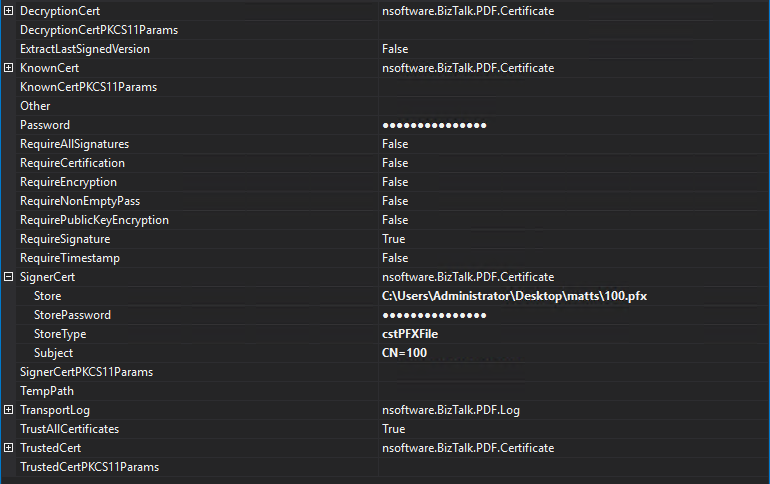The height and width of the screenshot is (484, 770).
Task: Select the RequireNonEmptyPass property name
Action: 80,201
